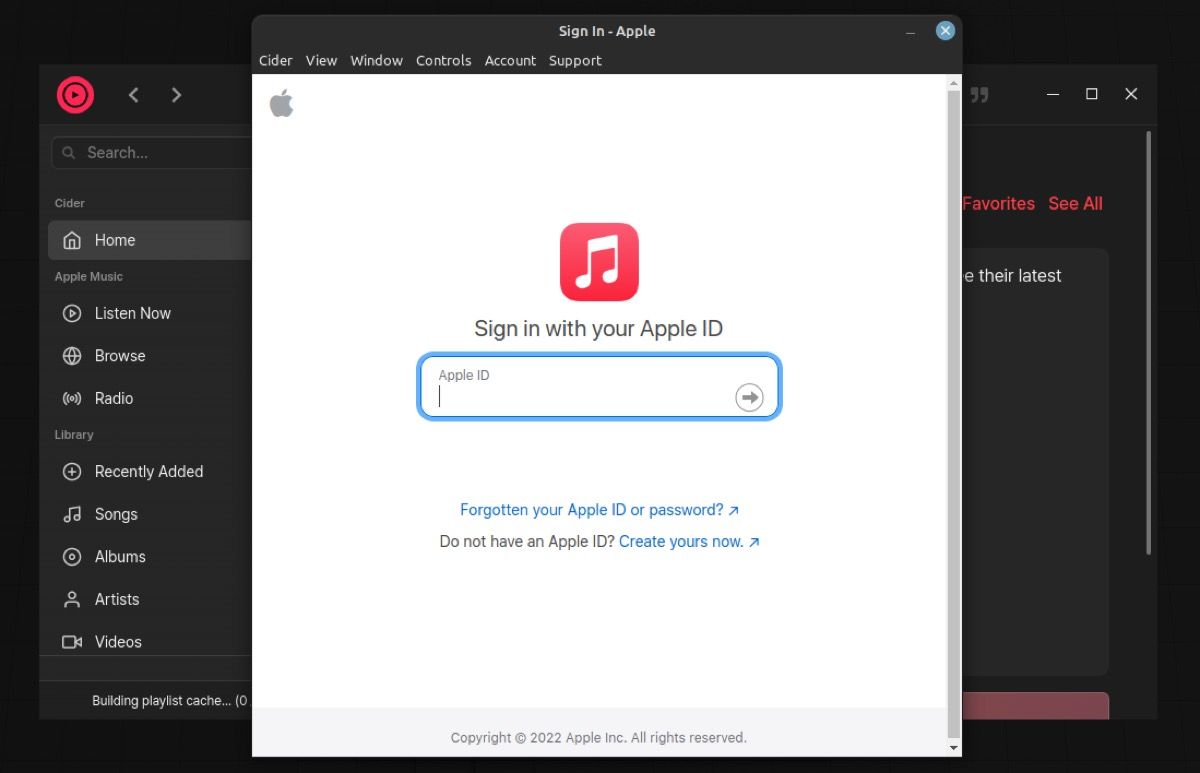Open the Cider menu
The height and width of the screenshot is (773, 1200).
pos(276,60)
